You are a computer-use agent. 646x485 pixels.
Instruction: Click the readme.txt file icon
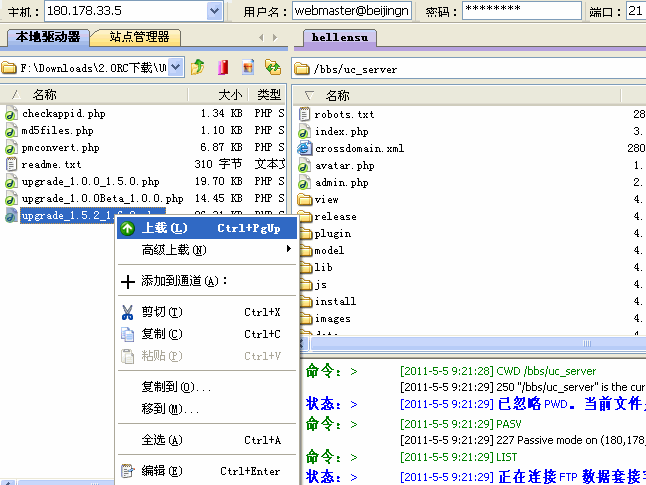(x=11, y=164)
